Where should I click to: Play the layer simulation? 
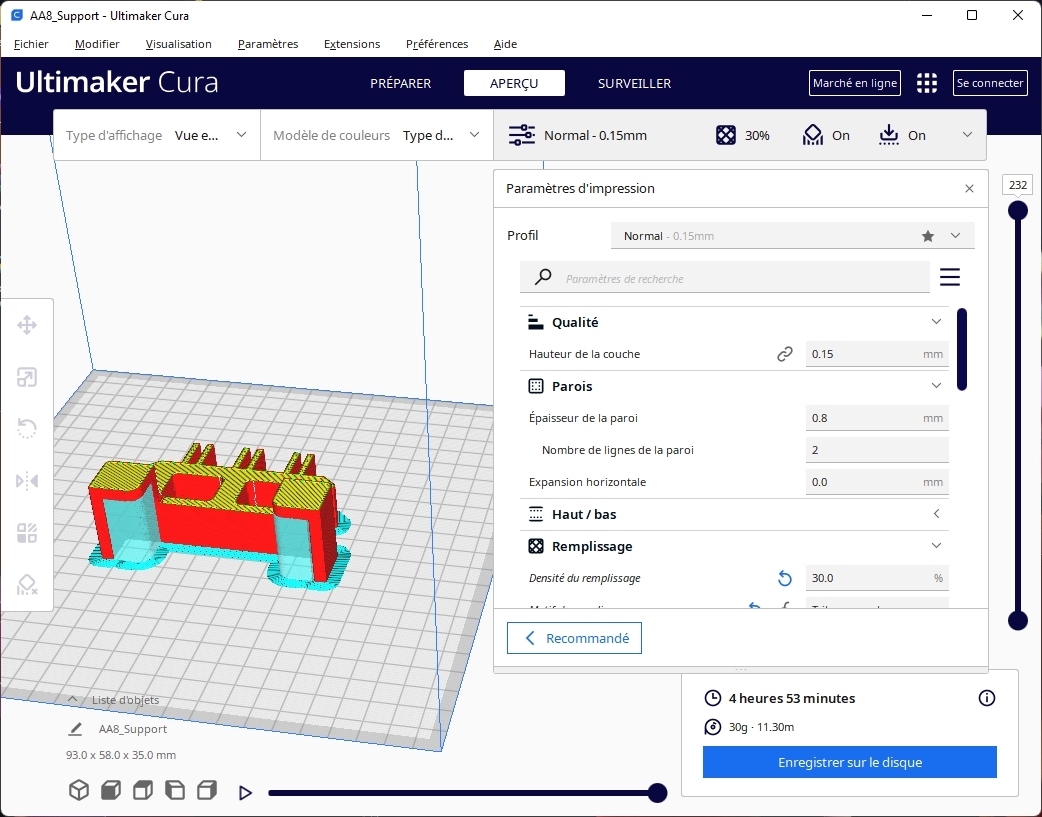click(x=245, y=793)
